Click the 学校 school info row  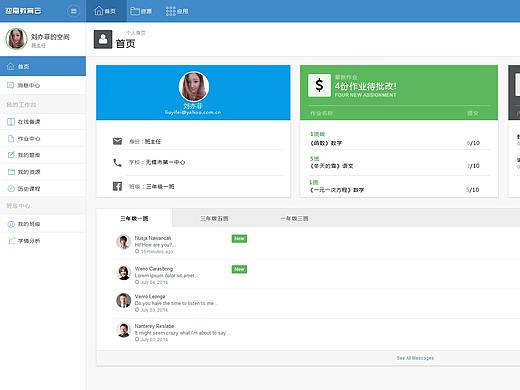point(198,162)
